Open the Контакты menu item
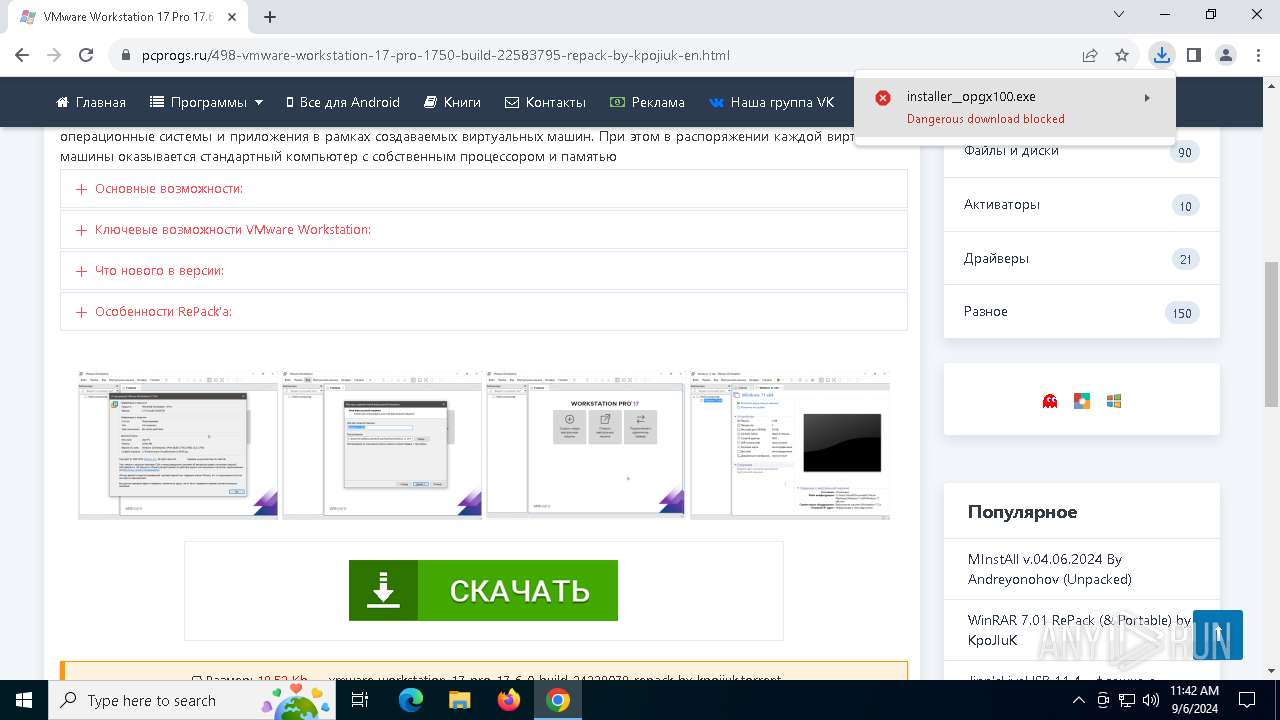Viewport: 1280px width, 720px height. [546, 102]
